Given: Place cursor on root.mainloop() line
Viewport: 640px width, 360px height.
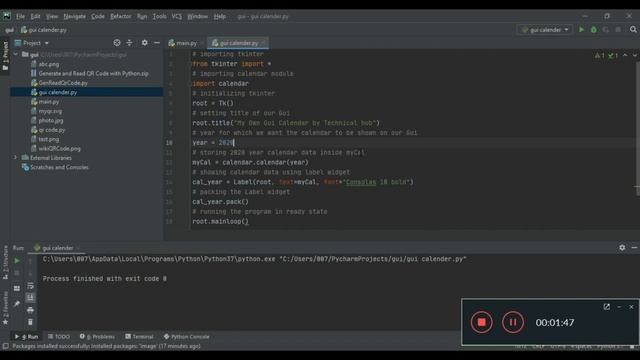Looking at the screenshot, I should tap(220, 222).
